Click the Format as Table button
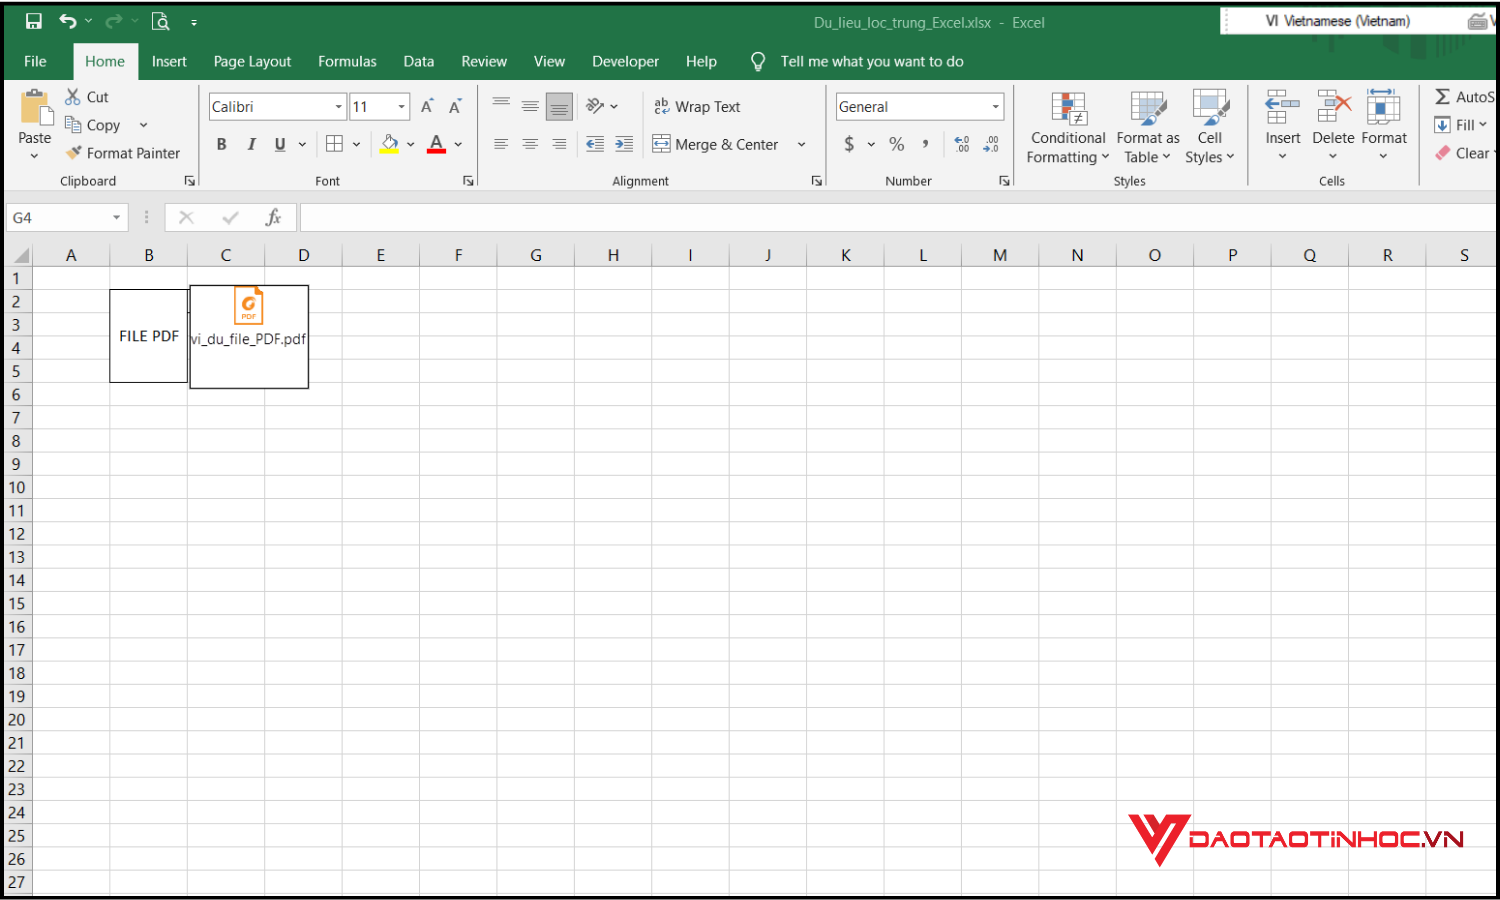Viewport: 1500px width, 900px height. click(1147, 128)
